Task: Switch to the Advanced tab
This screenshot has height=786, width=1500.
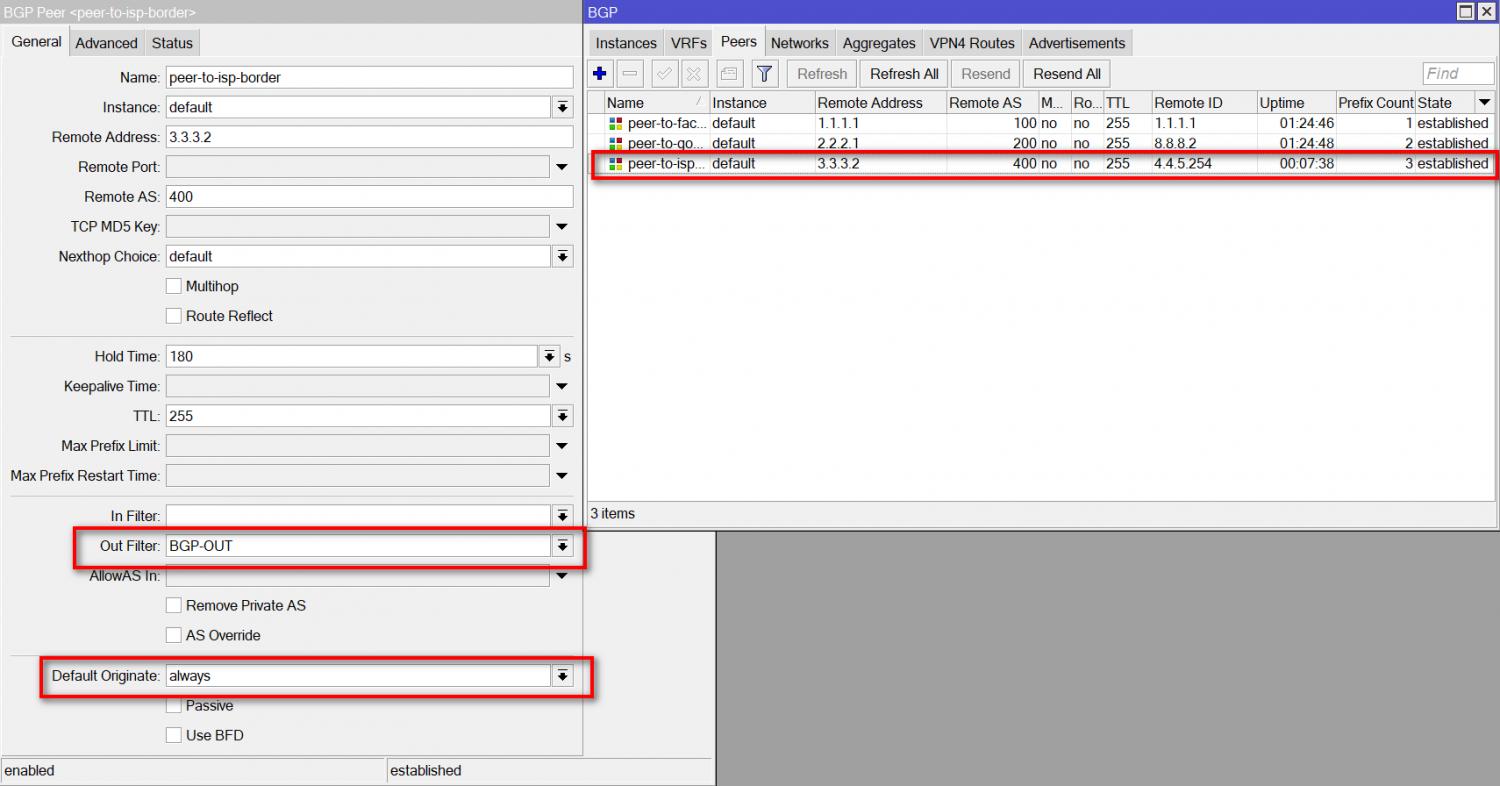Action: click(106, 43)
